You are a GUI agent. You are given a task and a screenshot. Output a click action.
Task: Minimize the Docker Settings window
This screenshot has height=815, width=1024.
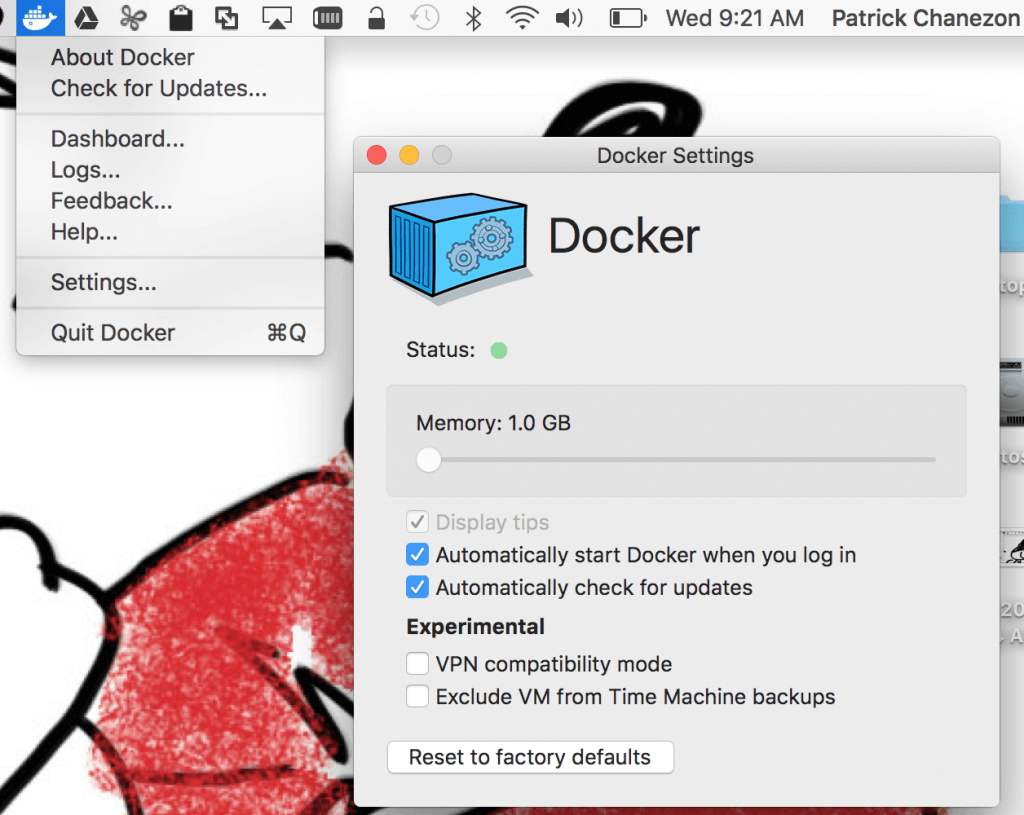(409, 155)
